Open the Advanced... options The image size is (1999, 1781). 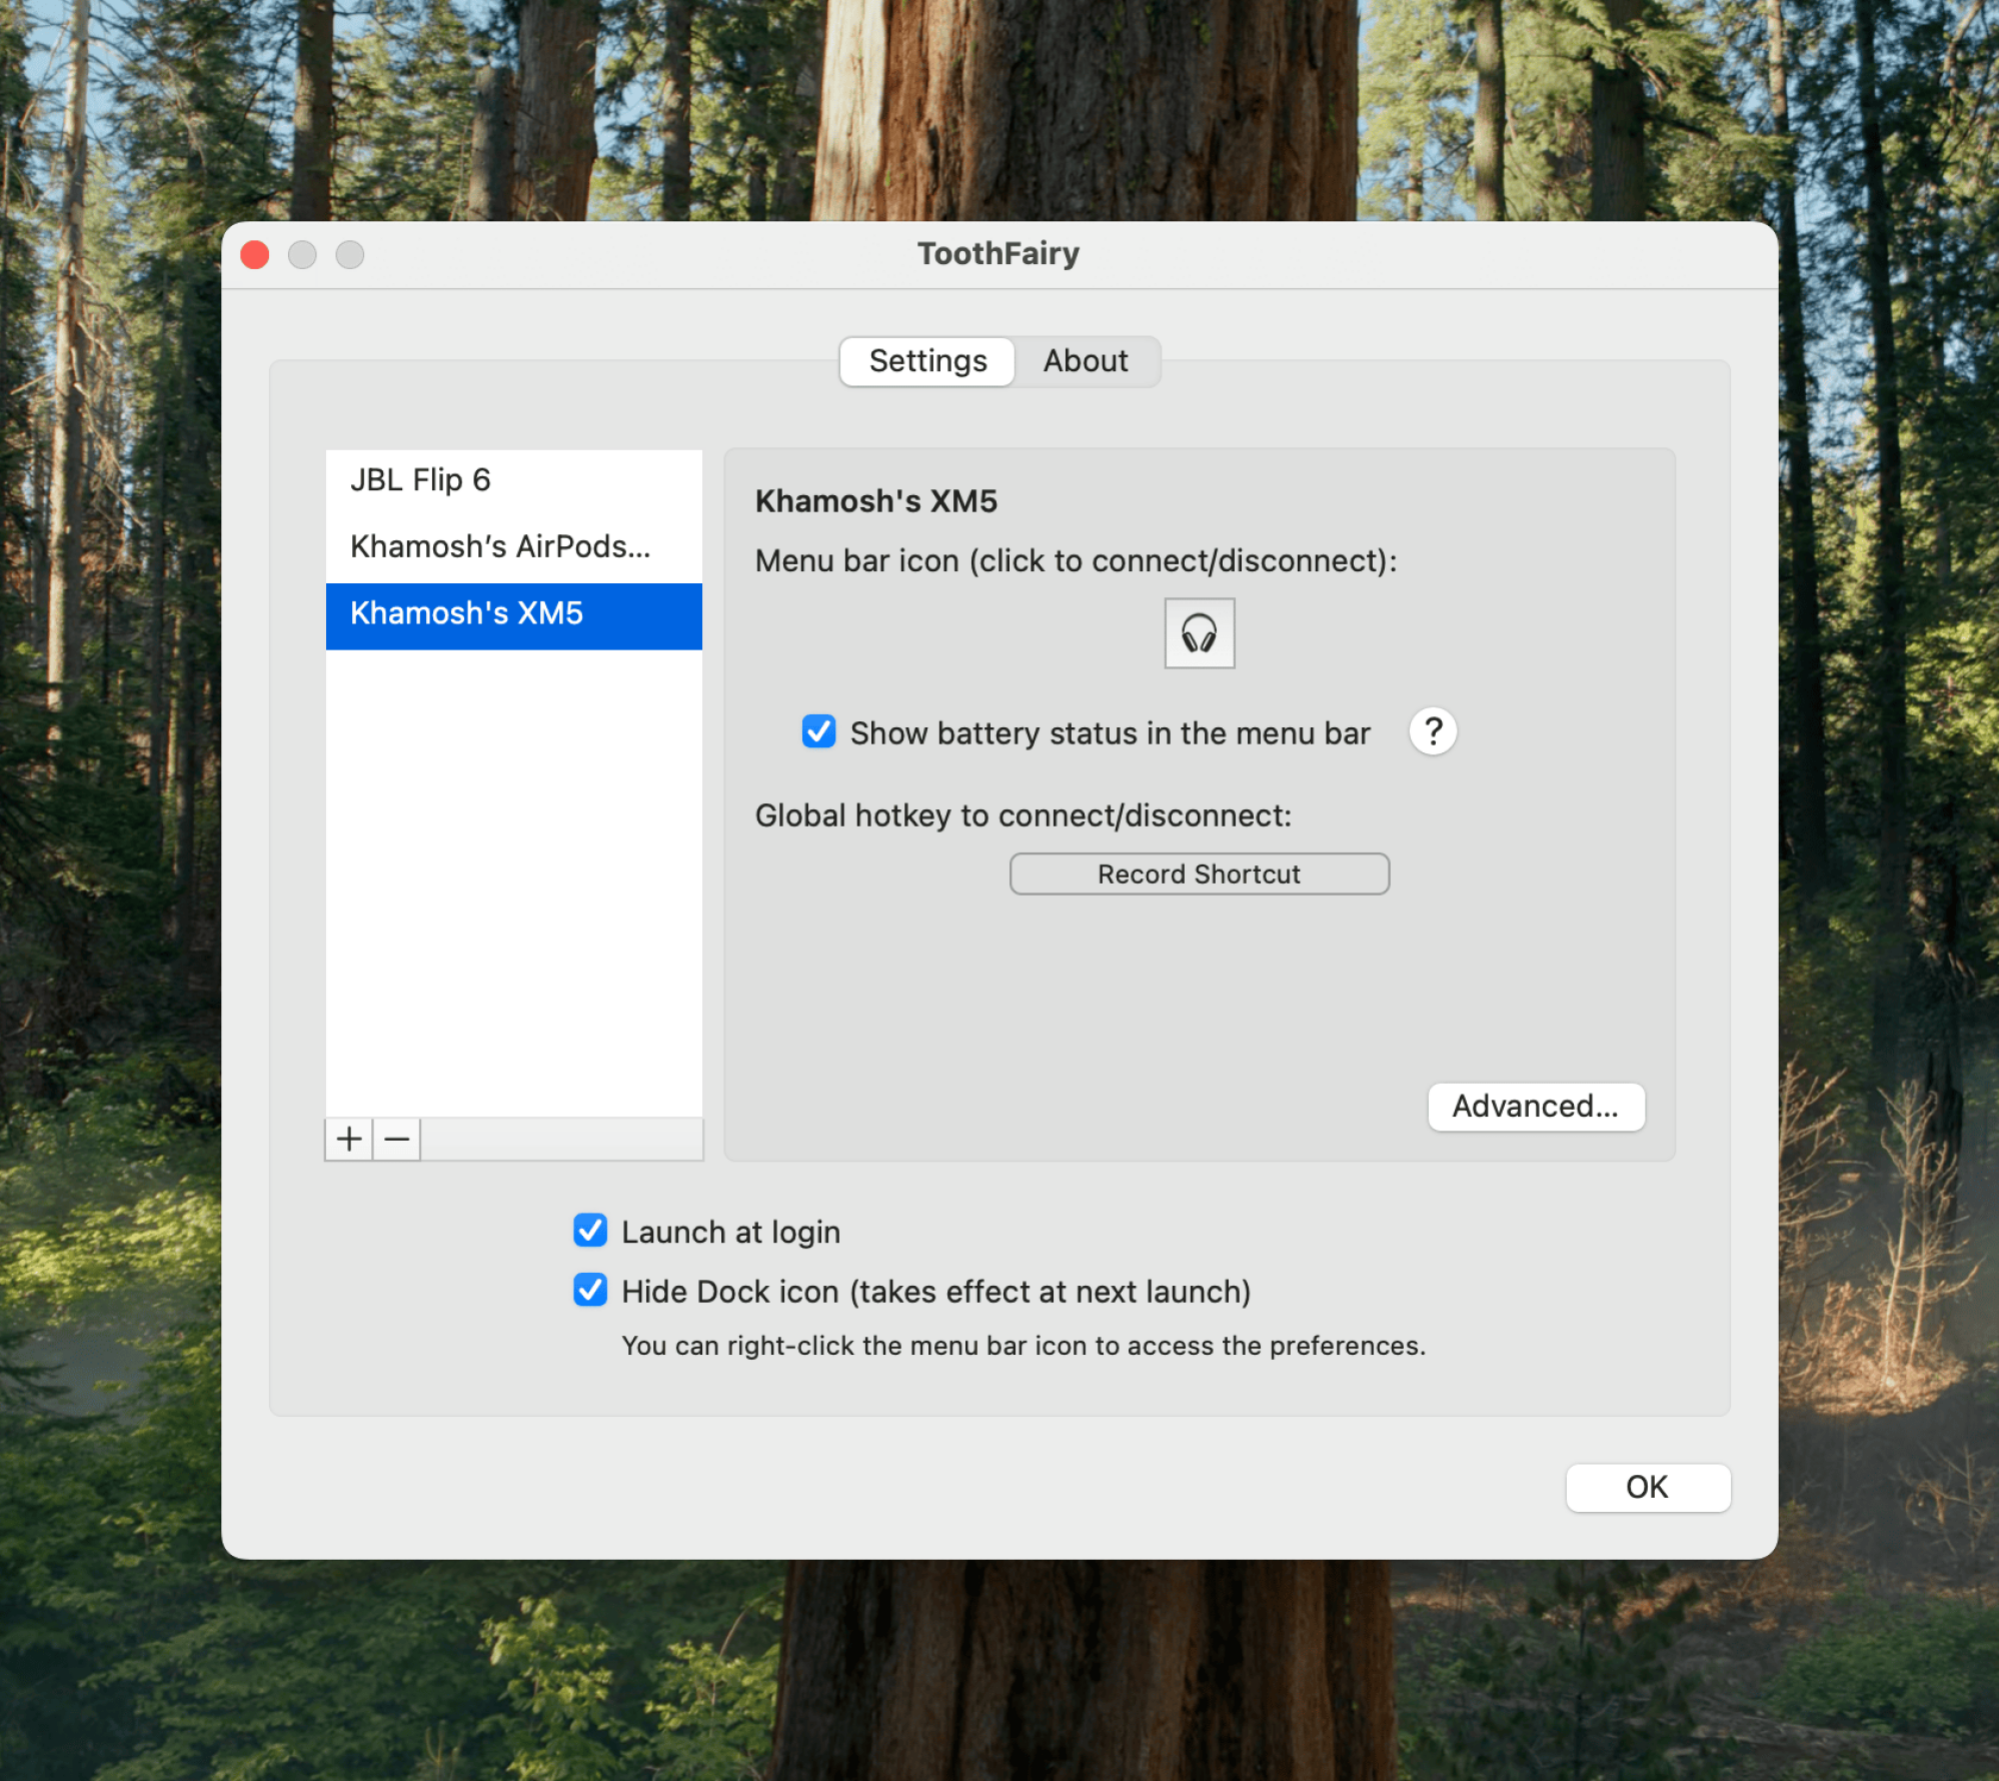tap(1535, 1106)
